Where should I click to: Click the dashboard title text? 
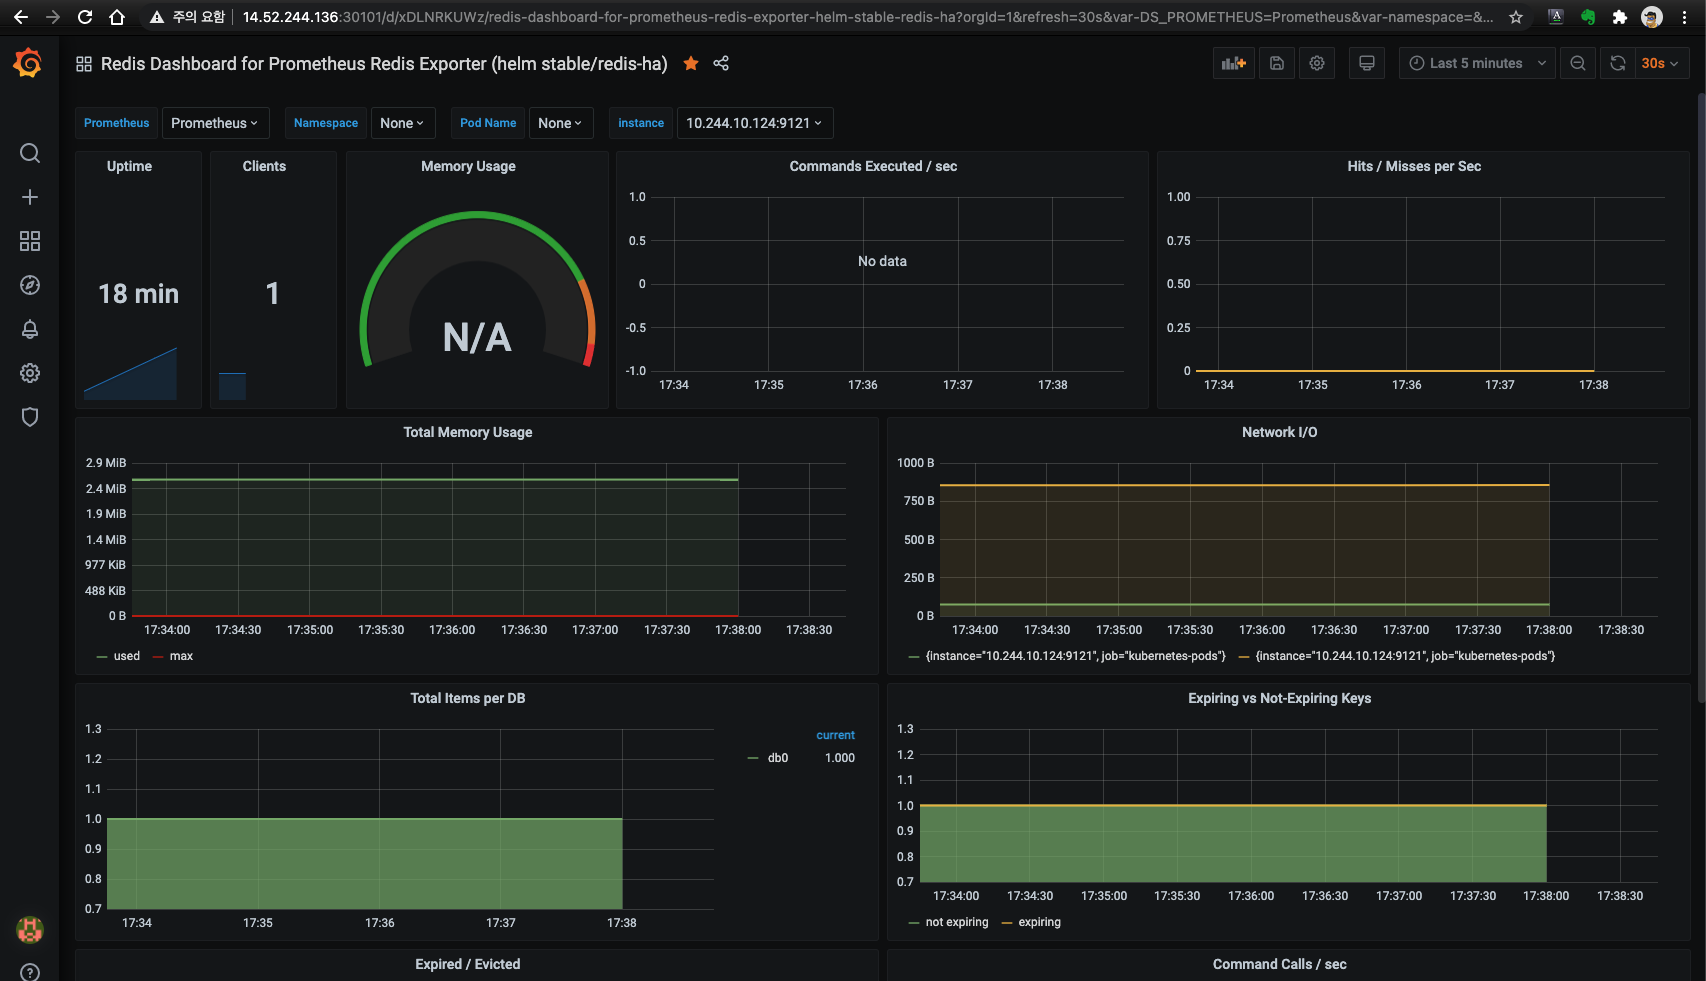tap(384, 64)
